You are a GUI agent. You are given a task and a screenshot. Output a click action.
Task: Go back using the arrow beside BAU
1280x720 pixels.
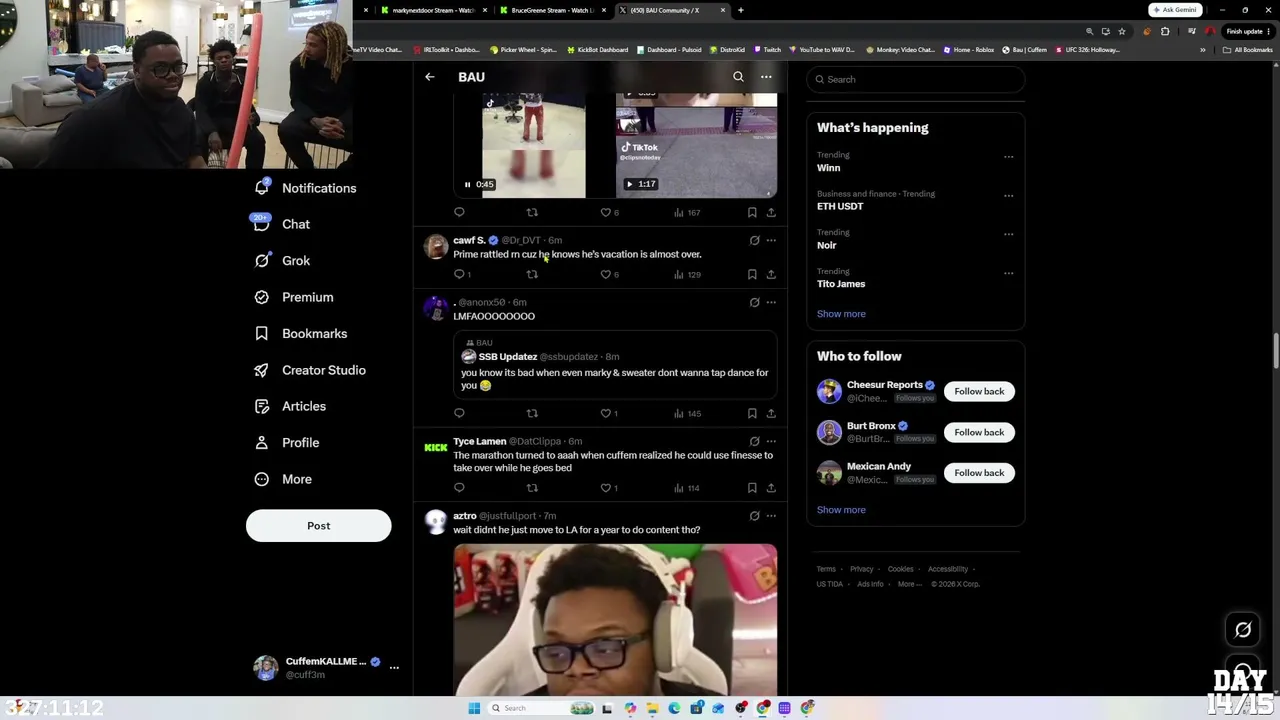pos(430,77)
